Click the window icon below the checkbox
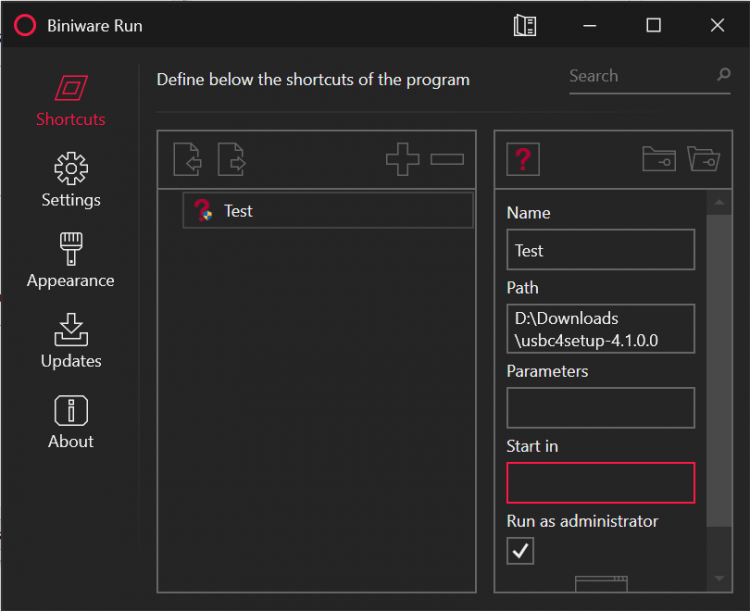Image resolution: width=750 pixels, height=611 pixels. [601, 581]
